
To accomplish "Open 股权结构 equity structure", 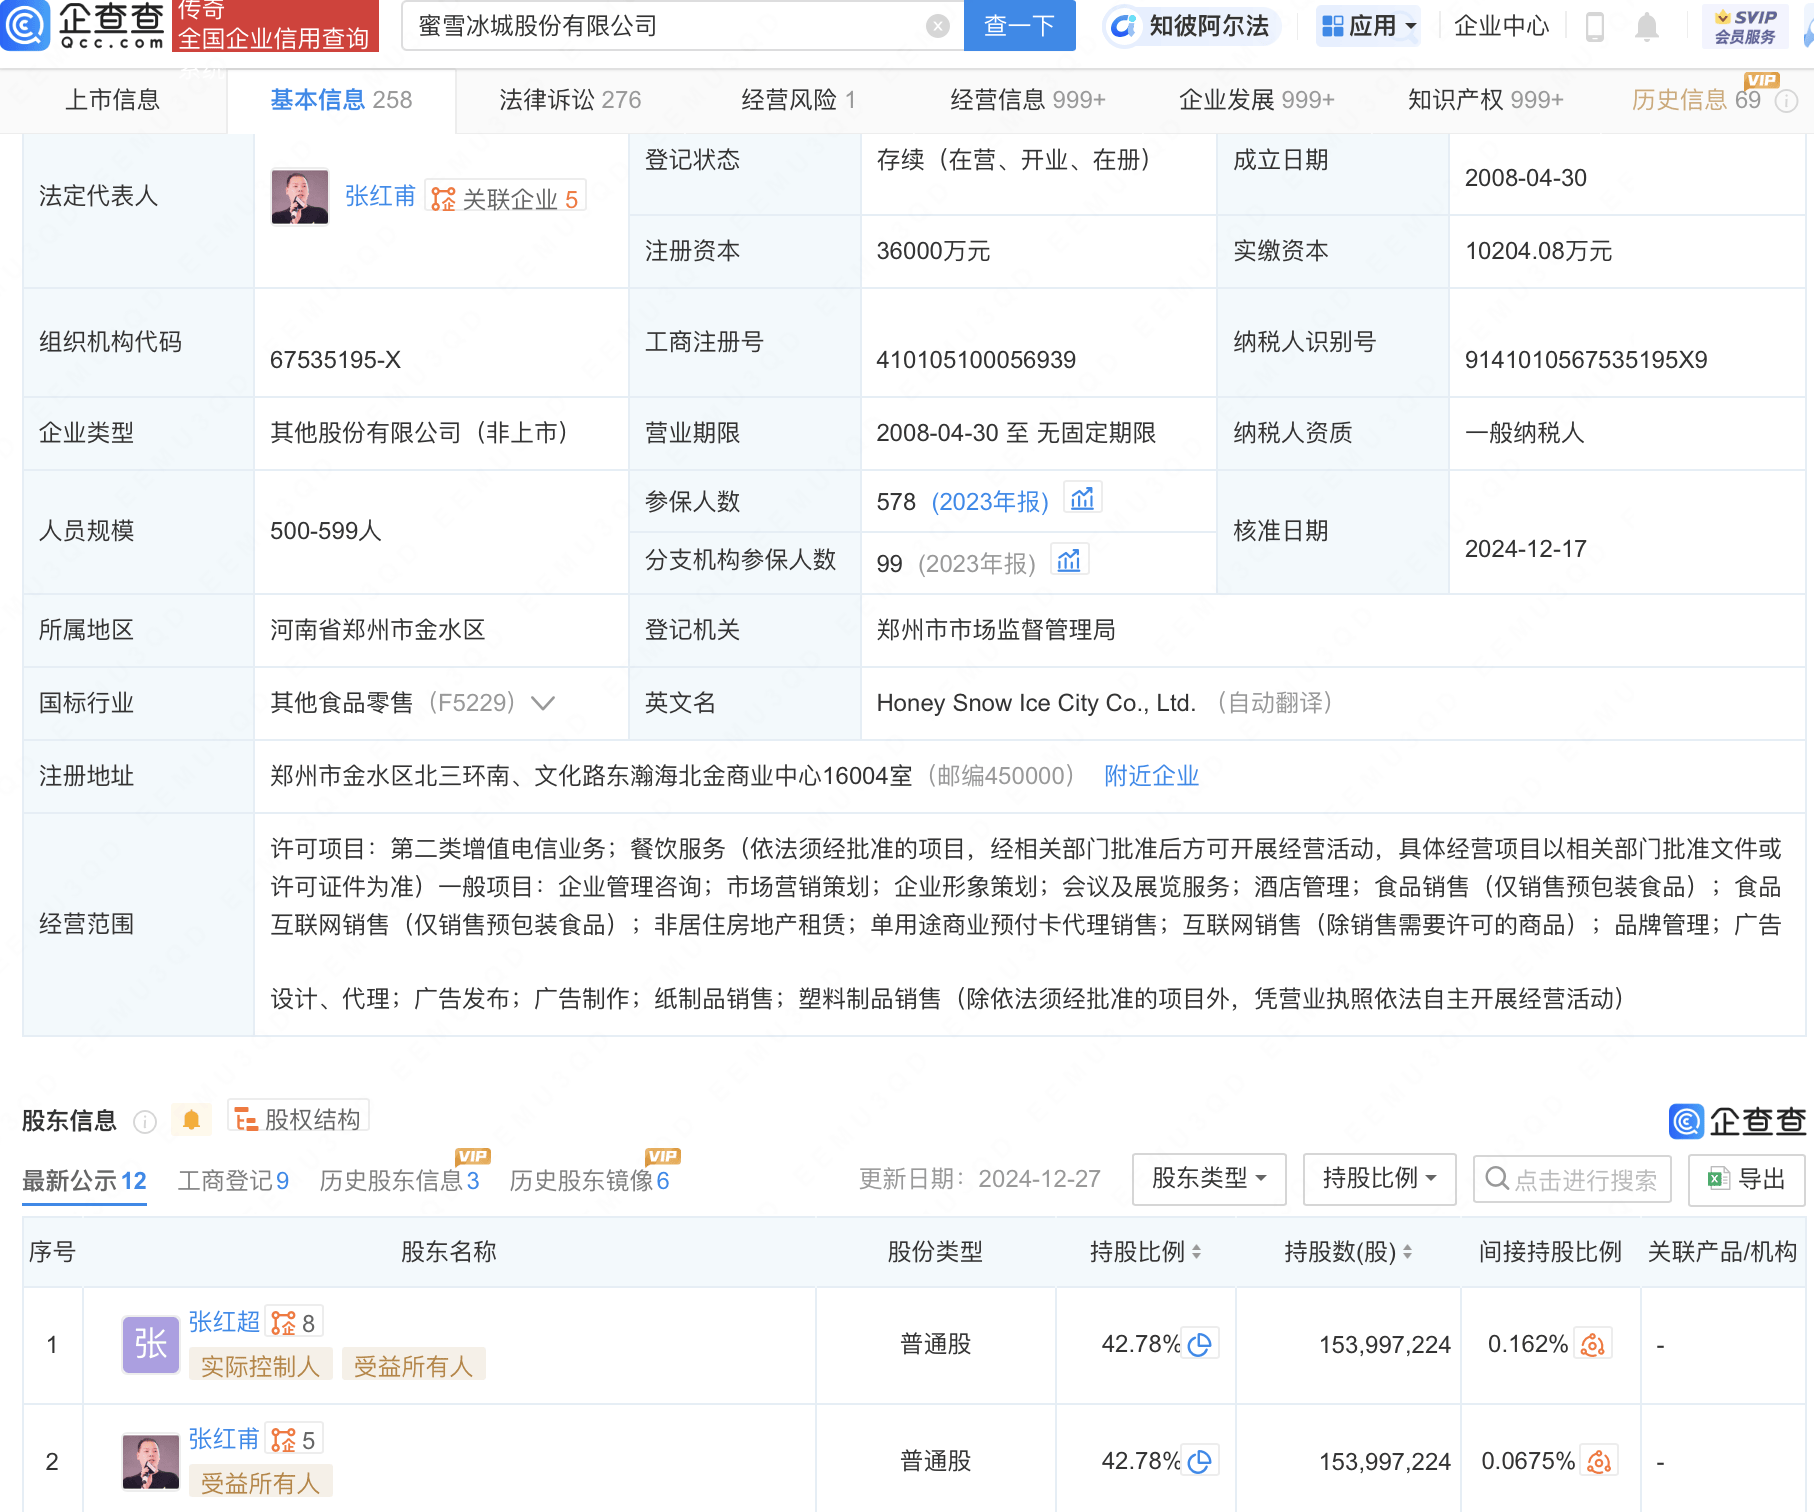I will coord(299,1118).
